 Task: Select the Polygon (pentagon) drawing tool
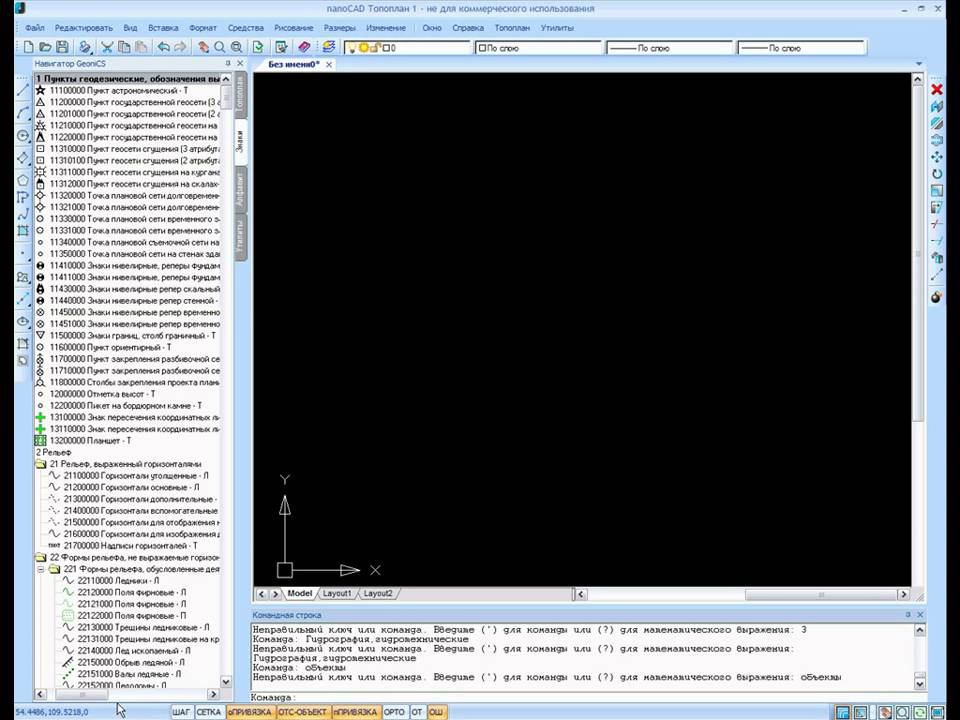point(23,180)
